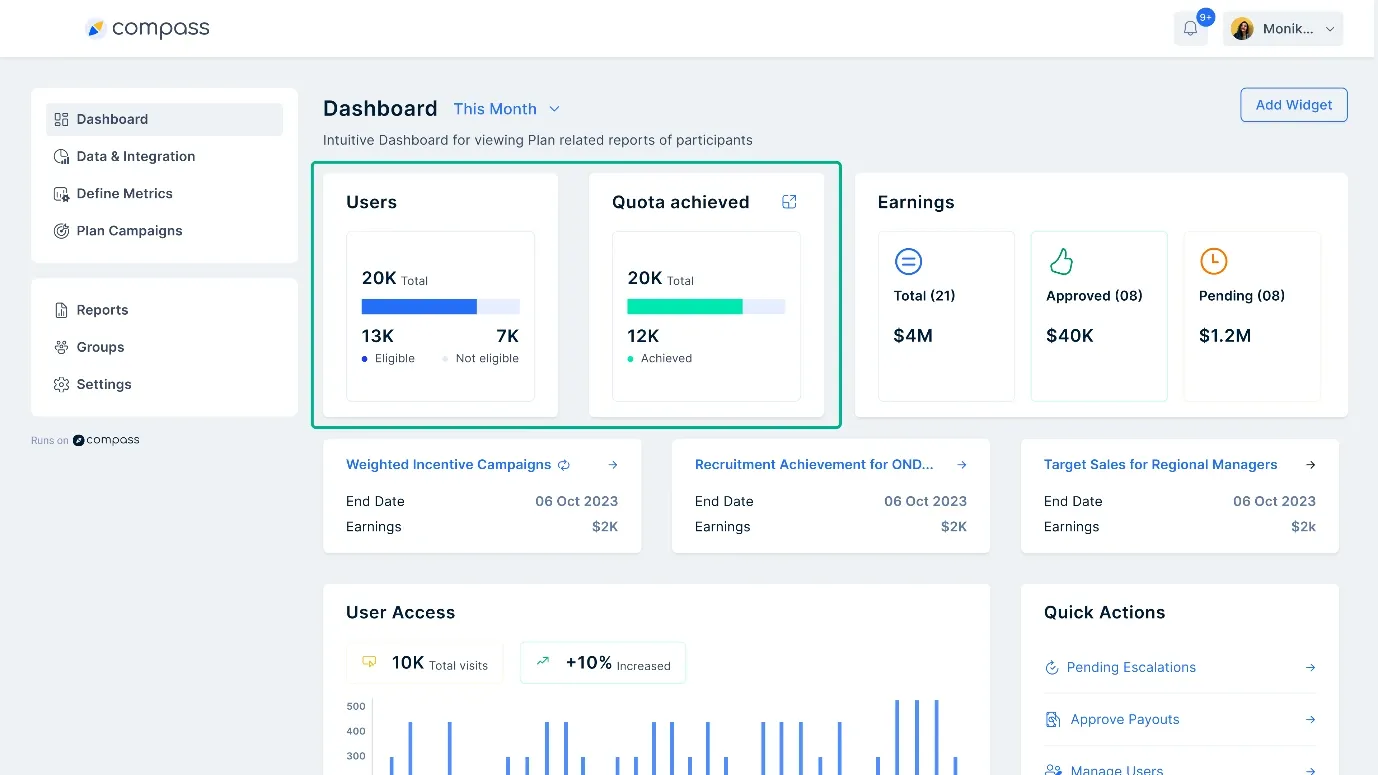Select the Approved (08) earnings card
1378x775 pixels.
coord(1098,316)
